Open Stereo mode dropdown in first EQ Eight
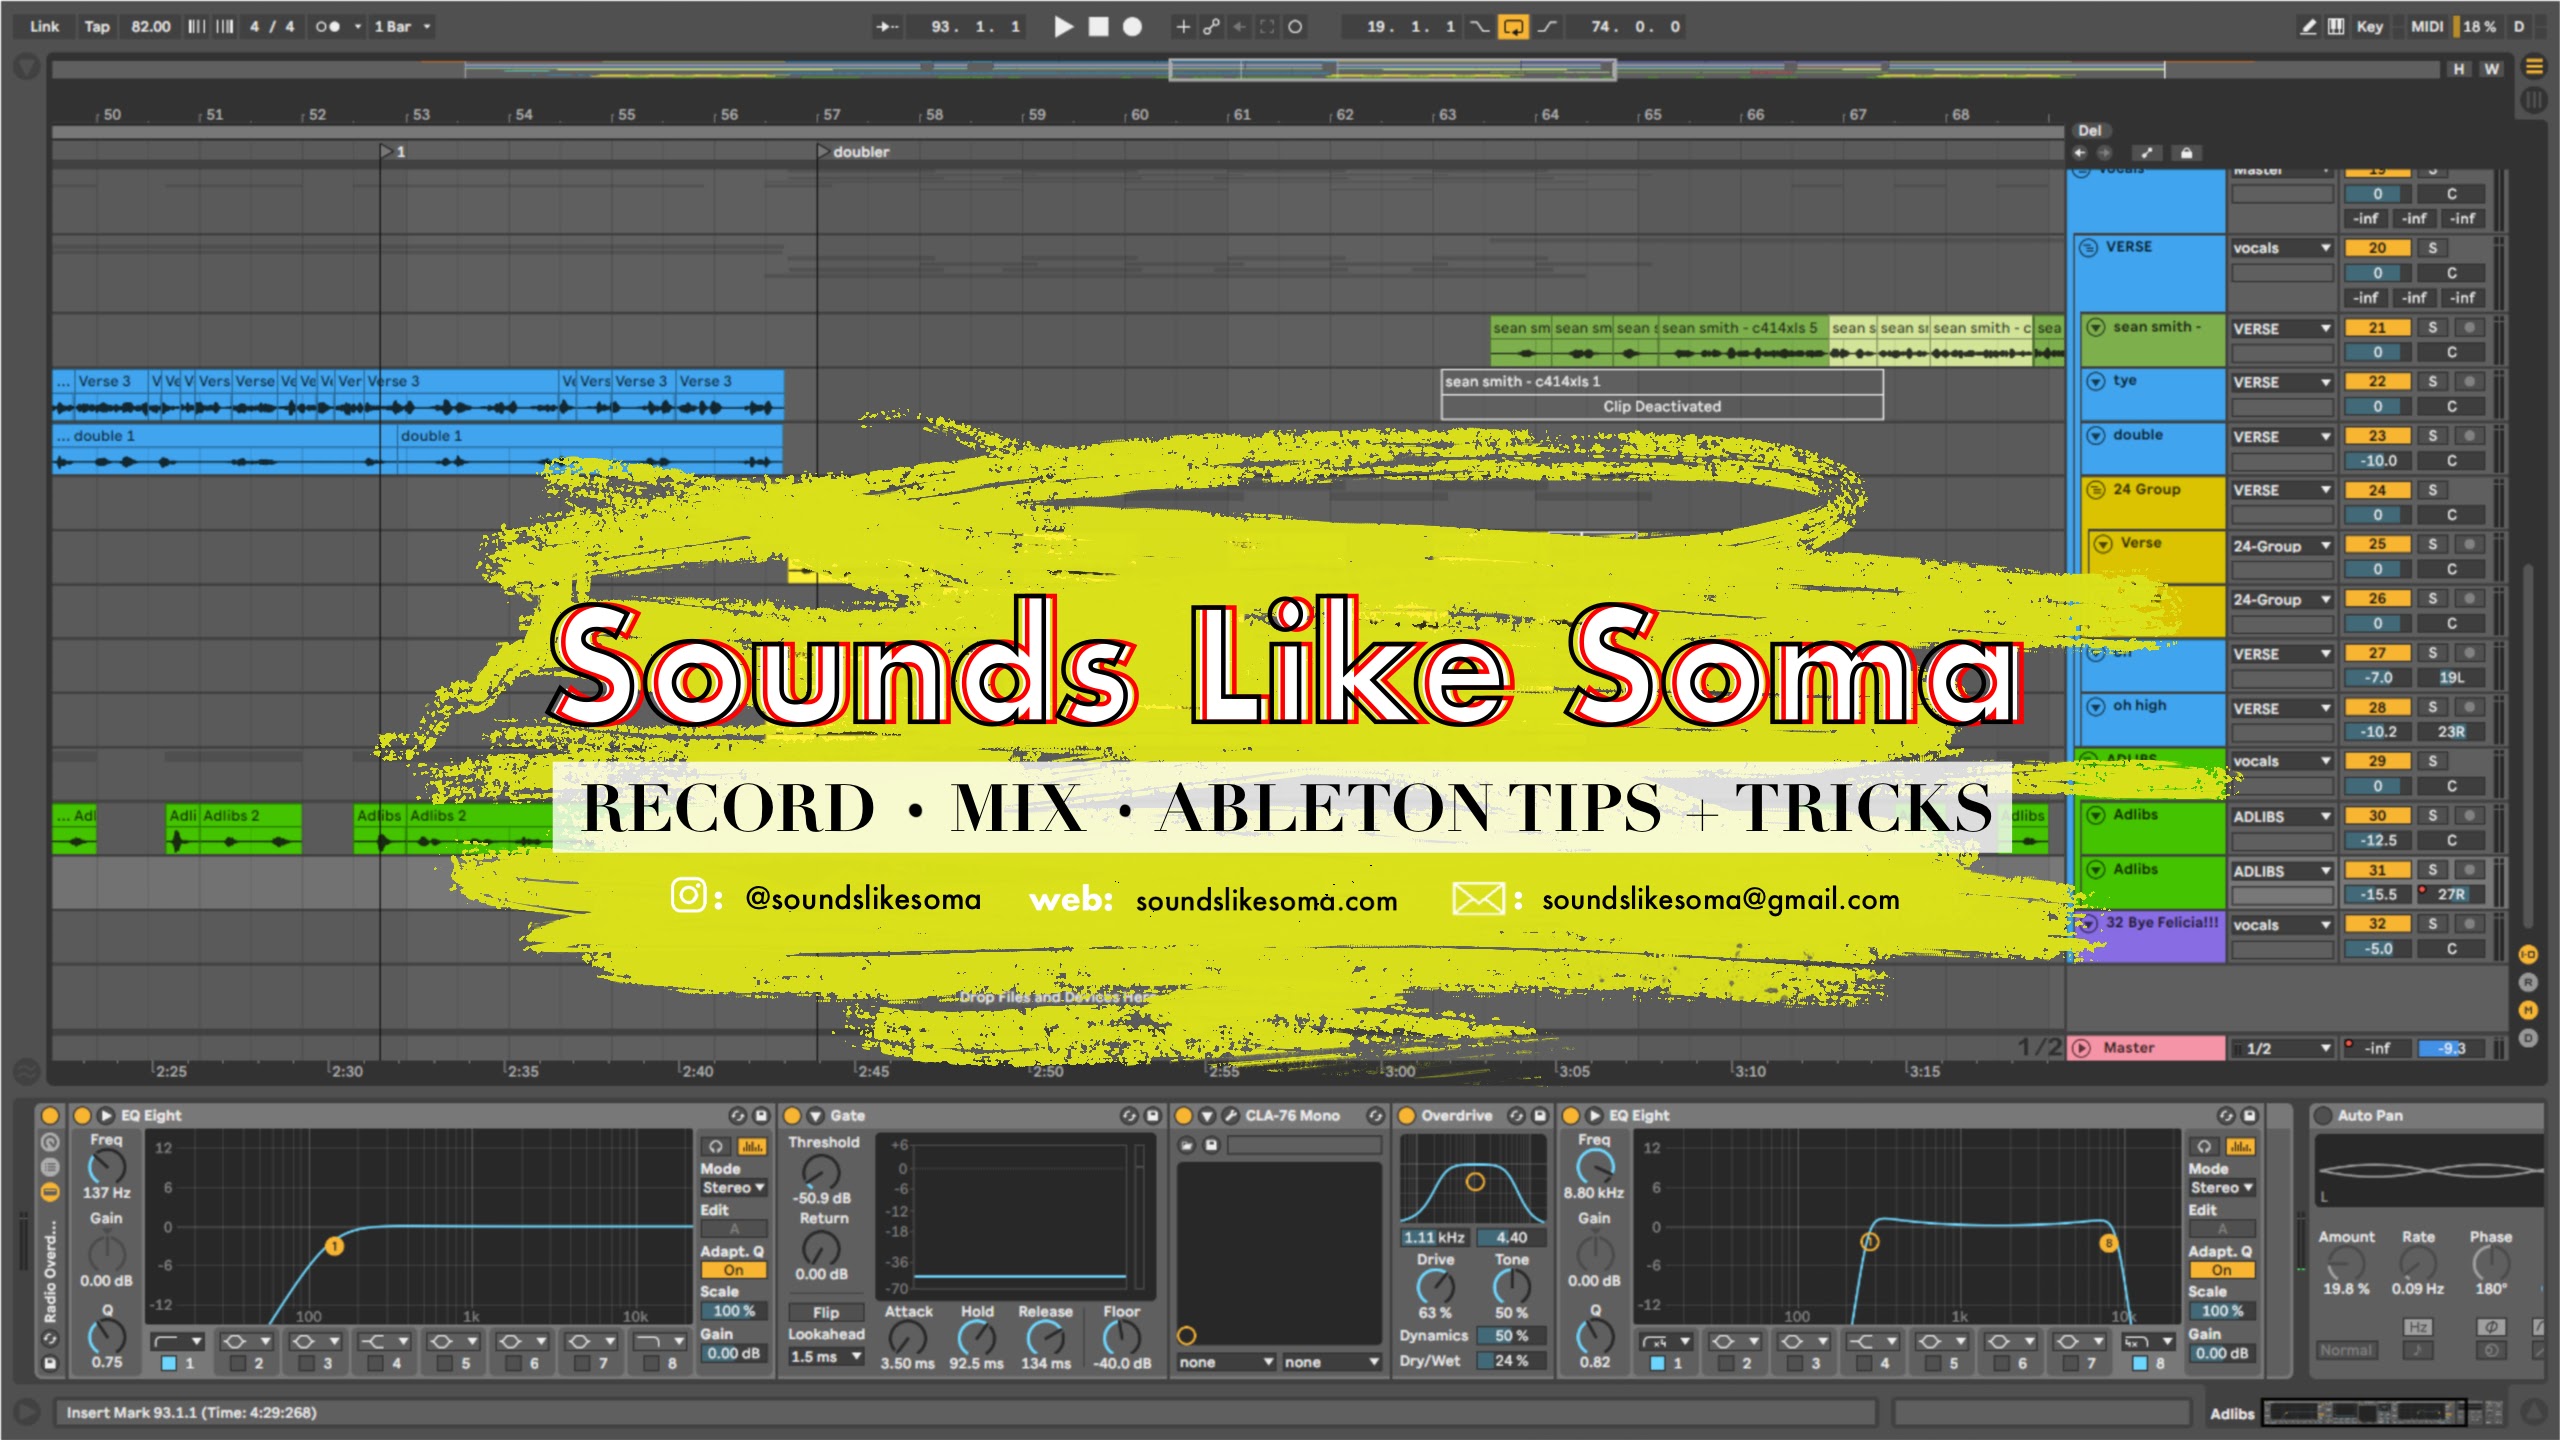2560x1440 pixels. tap(733, 1188)
